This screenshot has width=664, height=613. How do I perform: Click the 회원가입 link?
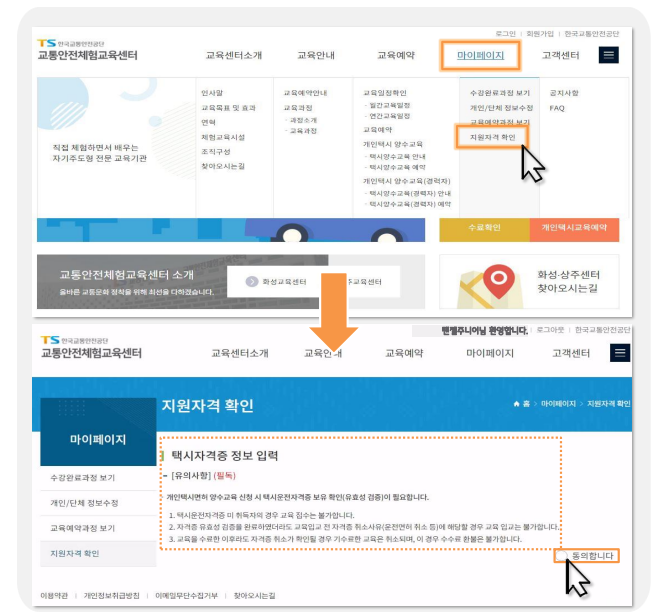point(540,34)
